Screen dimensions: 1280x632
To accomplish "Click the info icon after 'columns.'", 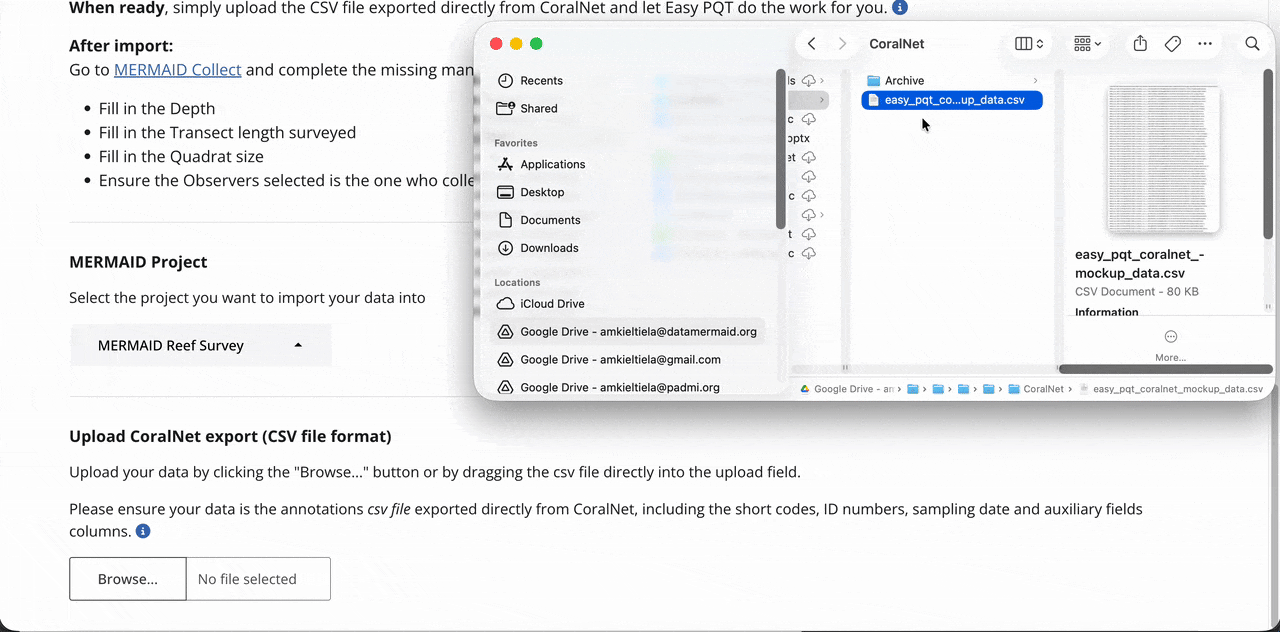I will pos(143,531).
